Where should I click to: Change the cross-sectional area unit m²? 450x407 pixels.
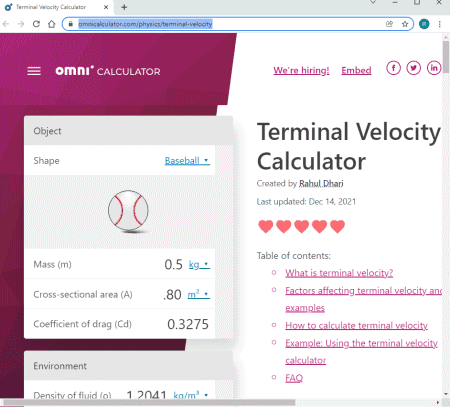[199, 294]
